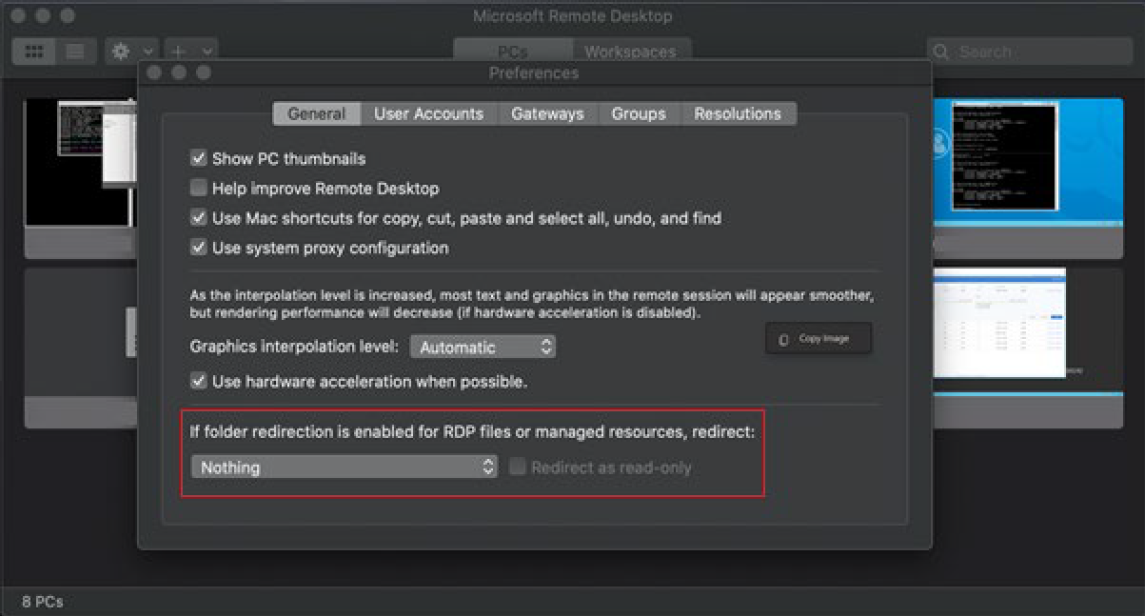1145x616 pixels.
Task: Click the Graphics interpolation level label
Action: [294, 347]
